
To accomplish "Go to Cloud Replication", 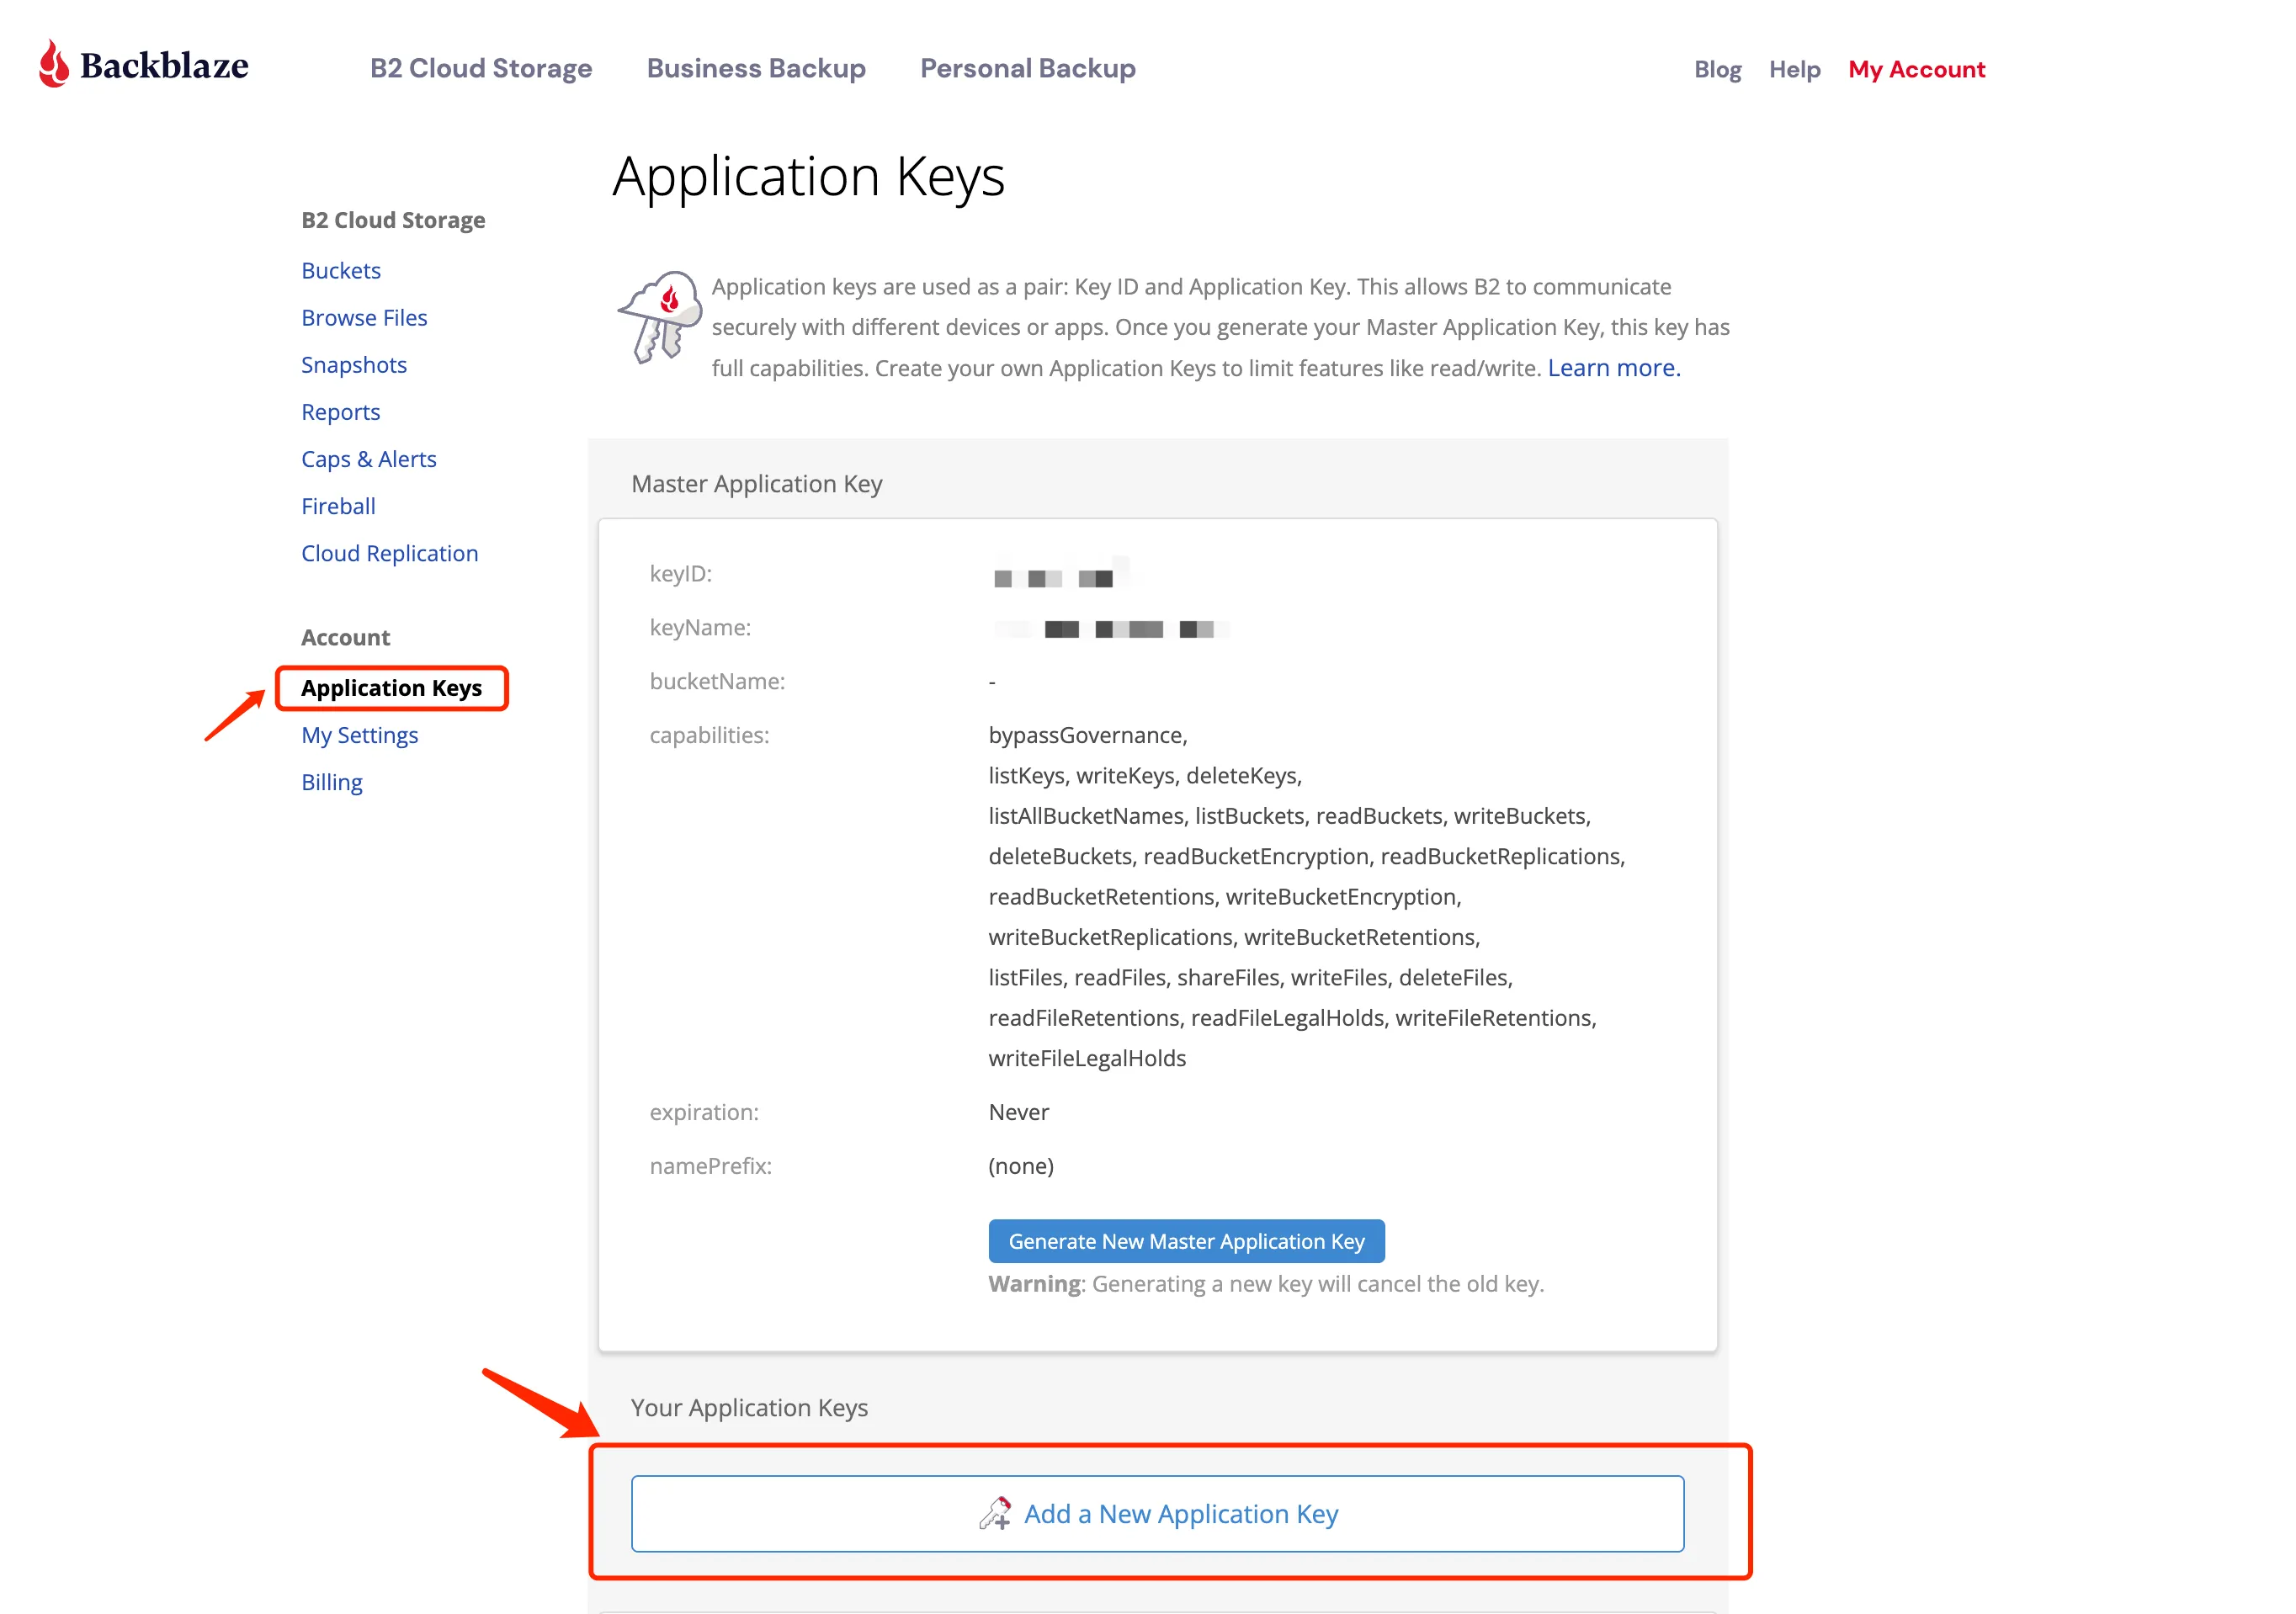I will coord(390,552).
